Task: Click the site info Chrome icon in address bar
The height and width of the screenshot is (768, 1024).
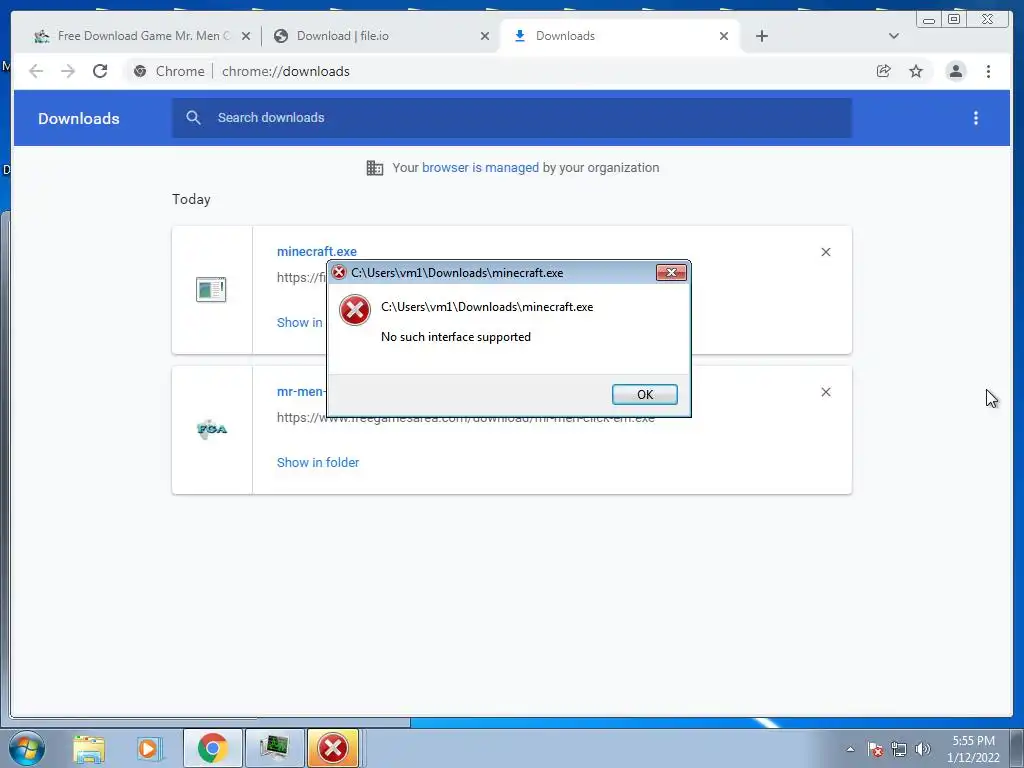Action: (140, 71)
